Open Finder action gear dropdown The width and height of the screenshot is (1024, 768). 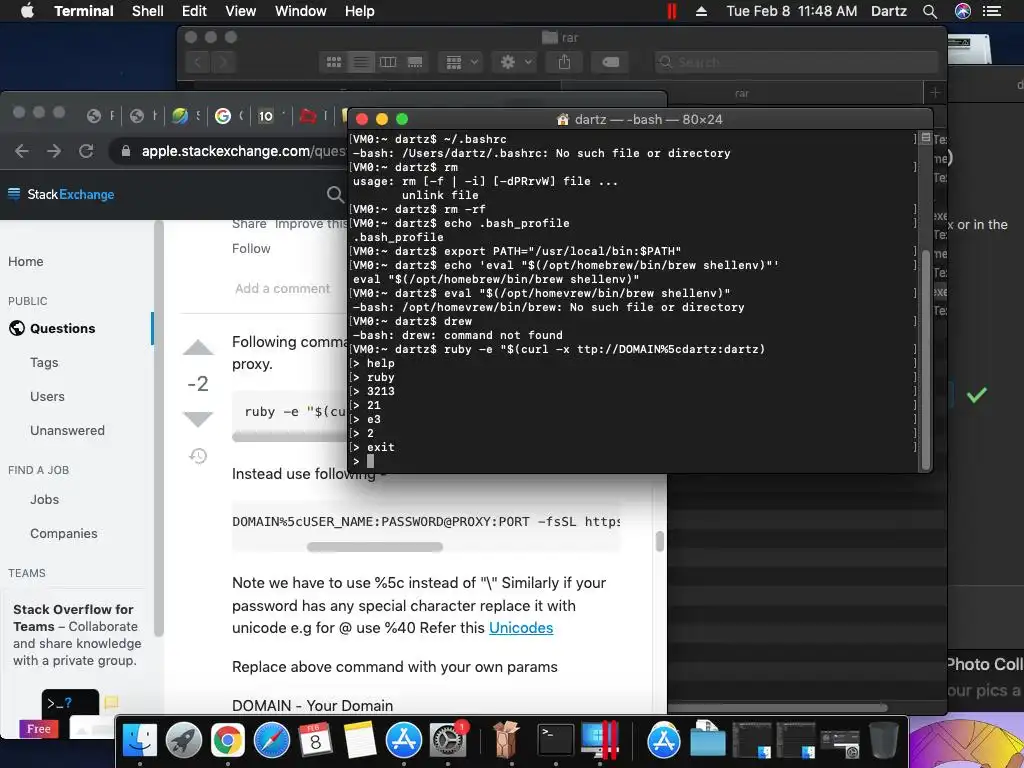coord(515,62)
